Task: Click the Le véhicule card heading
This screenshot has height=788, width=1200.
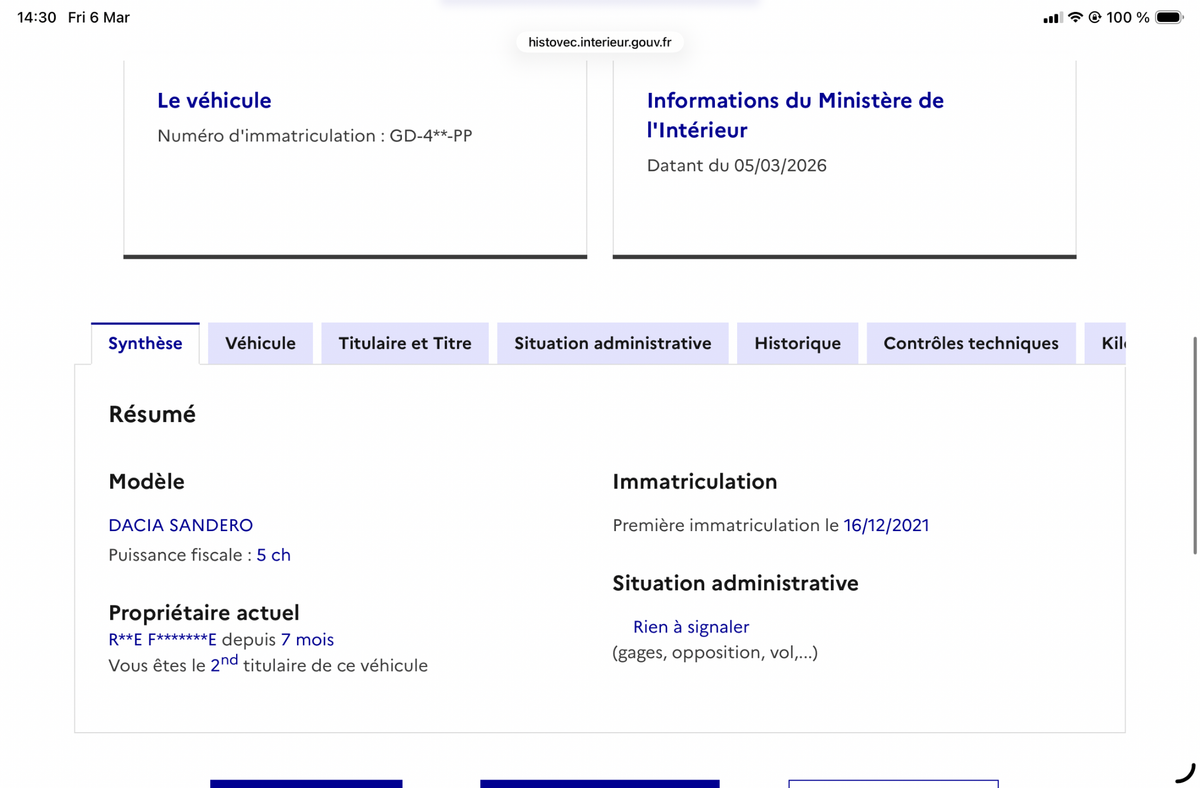Action: click(x=214, y=100)
